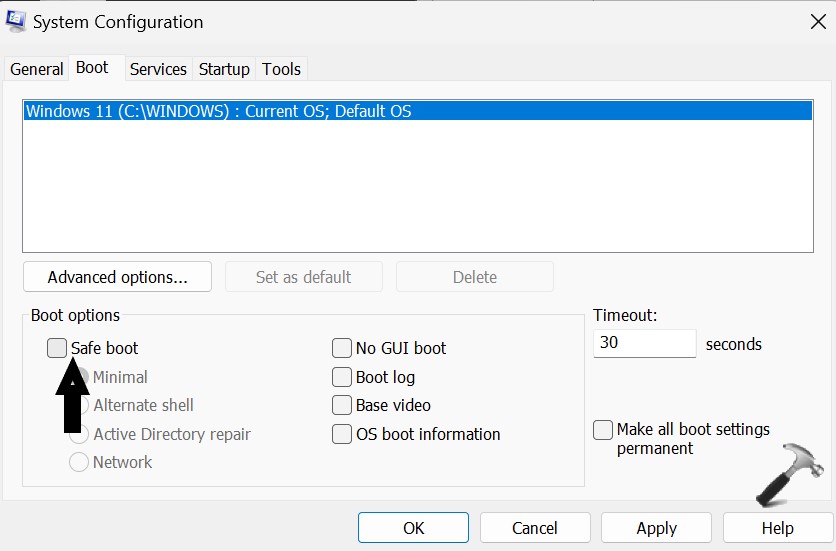Click the Timeout seconds input field
Screen dimensions: 836x551
[644, 344]
